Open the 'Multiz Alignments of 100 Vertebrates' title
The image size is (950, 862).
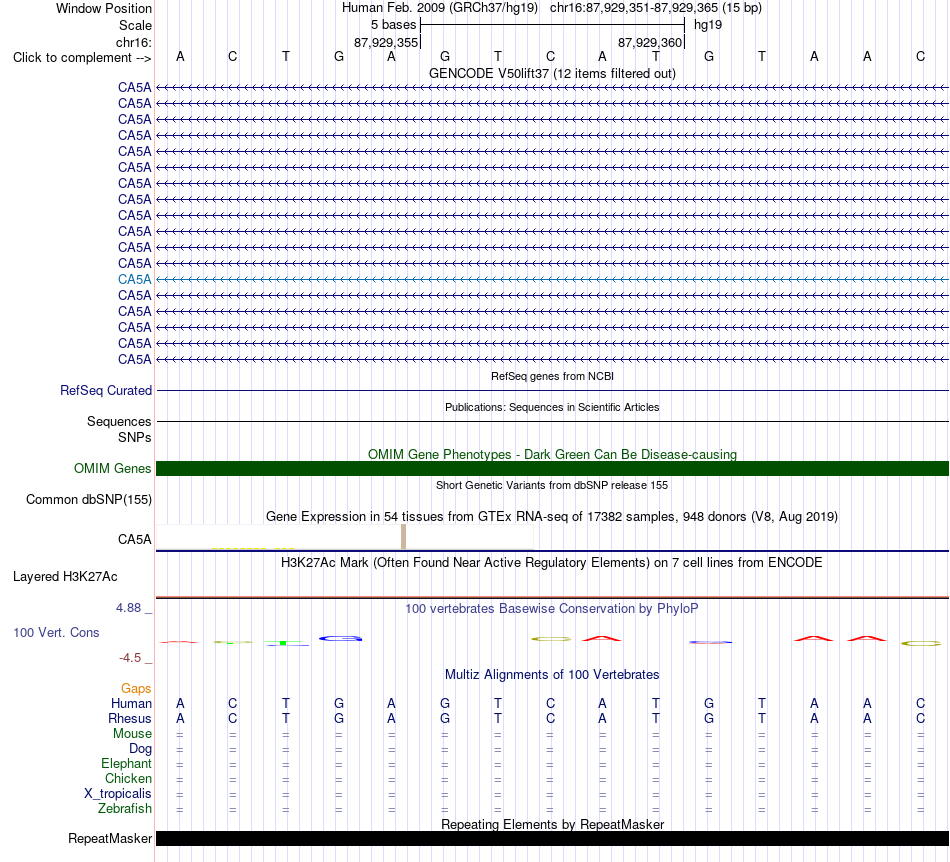coord(552,675)
